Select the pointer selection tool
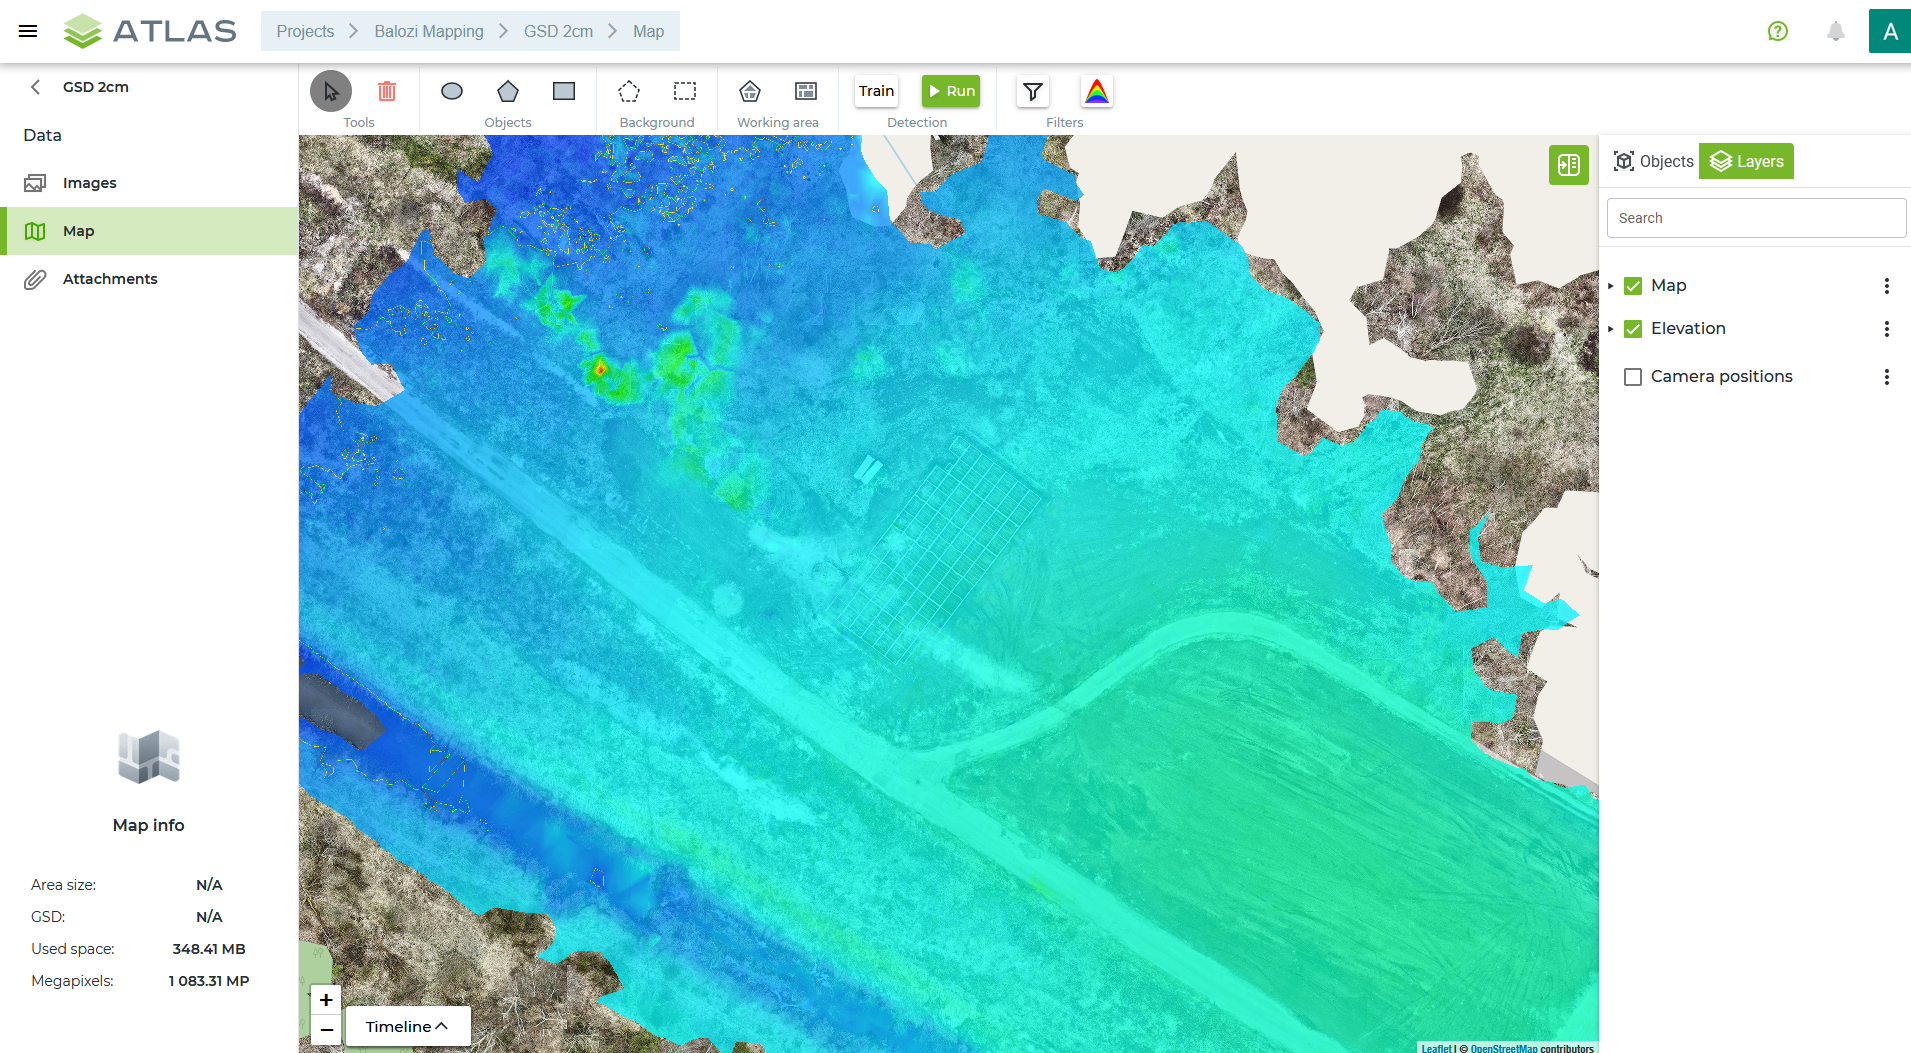Viewport: 1911px width, 1053px height. 331,91
